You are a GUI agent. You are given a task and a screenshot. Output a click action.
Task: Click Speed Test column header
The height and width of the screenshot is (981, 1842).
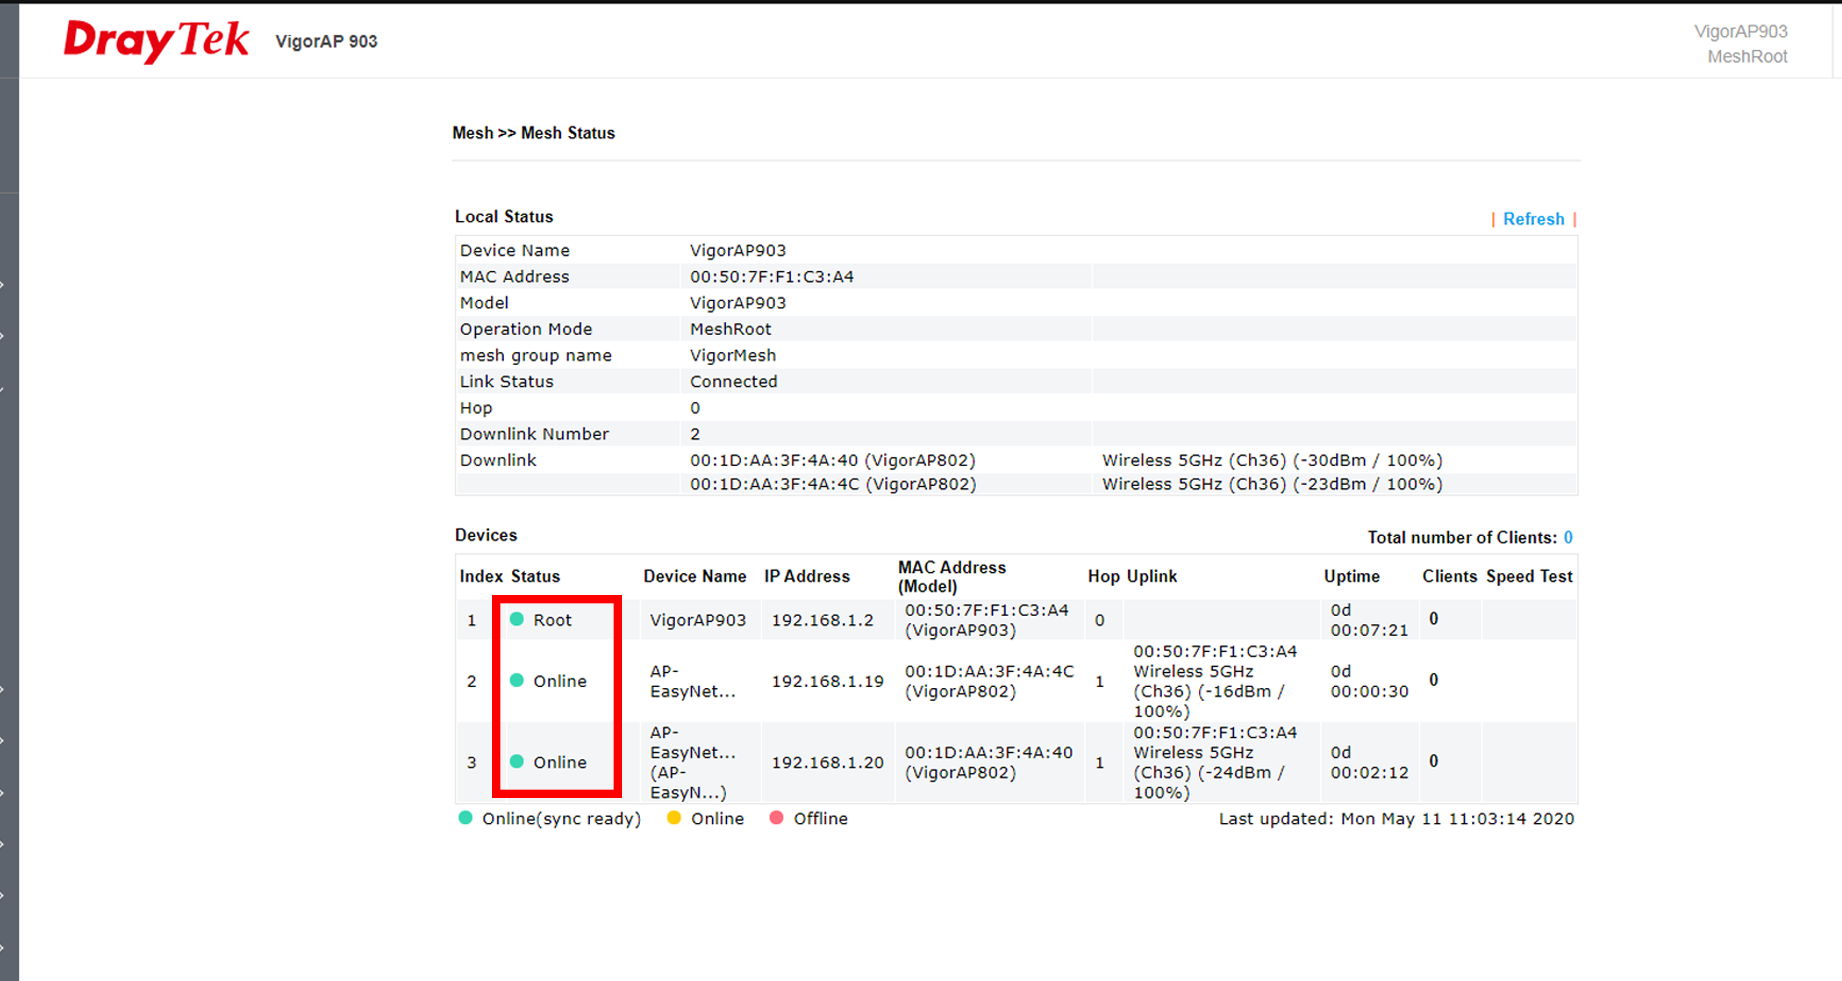1529,576
